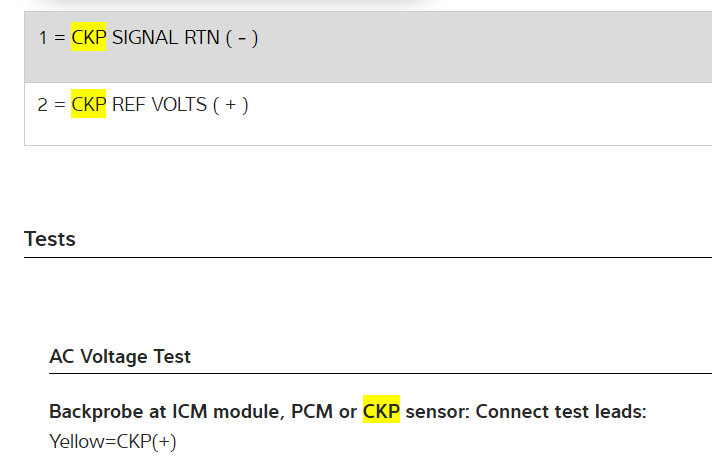
Task: Click the AC Voltage Test heading
Action: 120,356
